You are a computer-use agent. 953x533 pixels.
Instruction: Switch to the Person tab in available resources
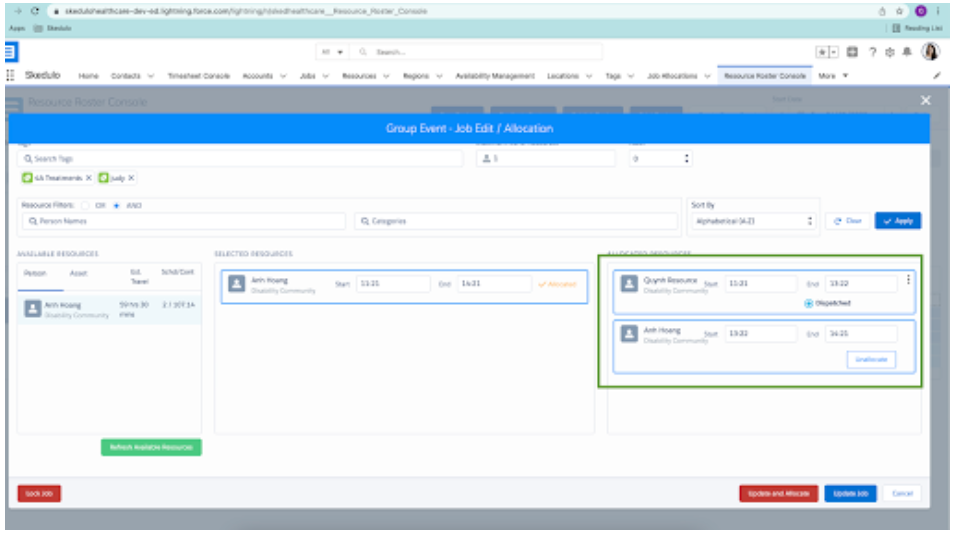(35, 273)
